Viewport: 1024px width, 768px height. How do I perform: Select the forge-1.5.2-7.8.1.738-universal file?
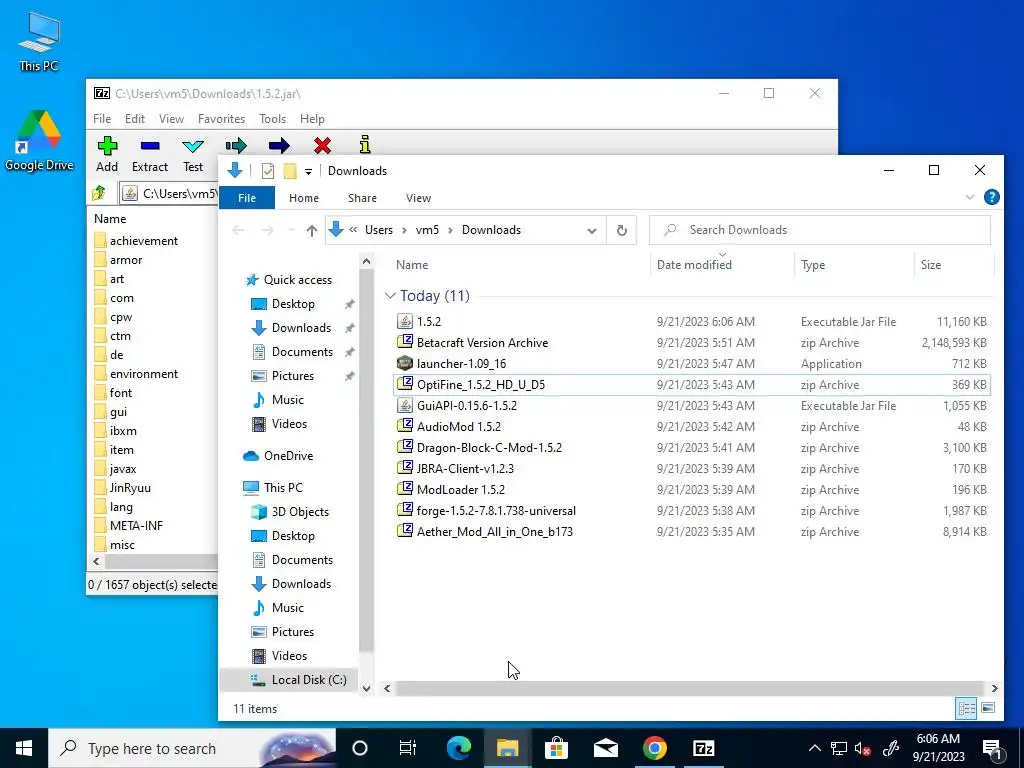(692, 511)
